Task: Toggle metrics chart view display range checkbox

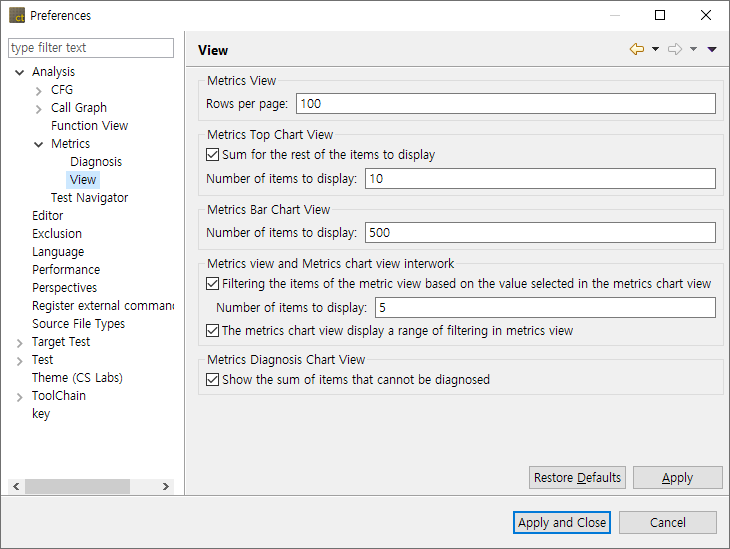Action: [212, 331]
